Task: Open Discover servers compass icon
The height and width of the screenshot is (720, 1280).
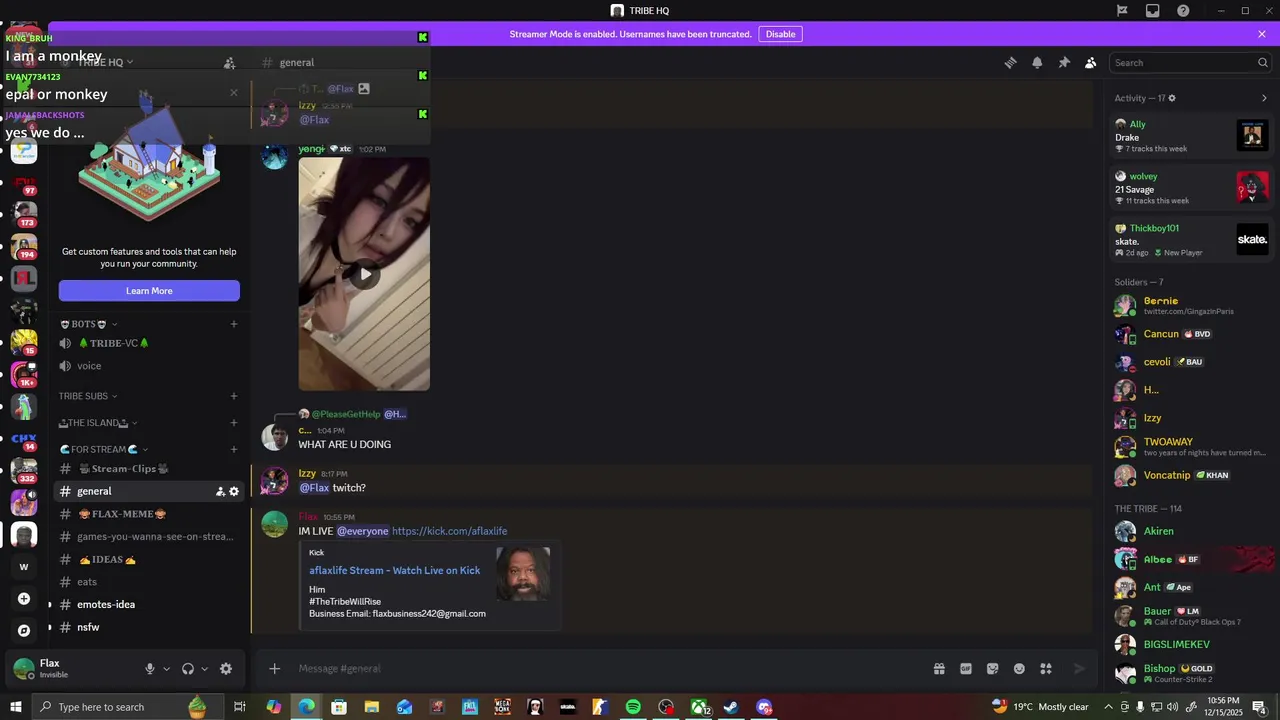Action: tap(24, 631)
